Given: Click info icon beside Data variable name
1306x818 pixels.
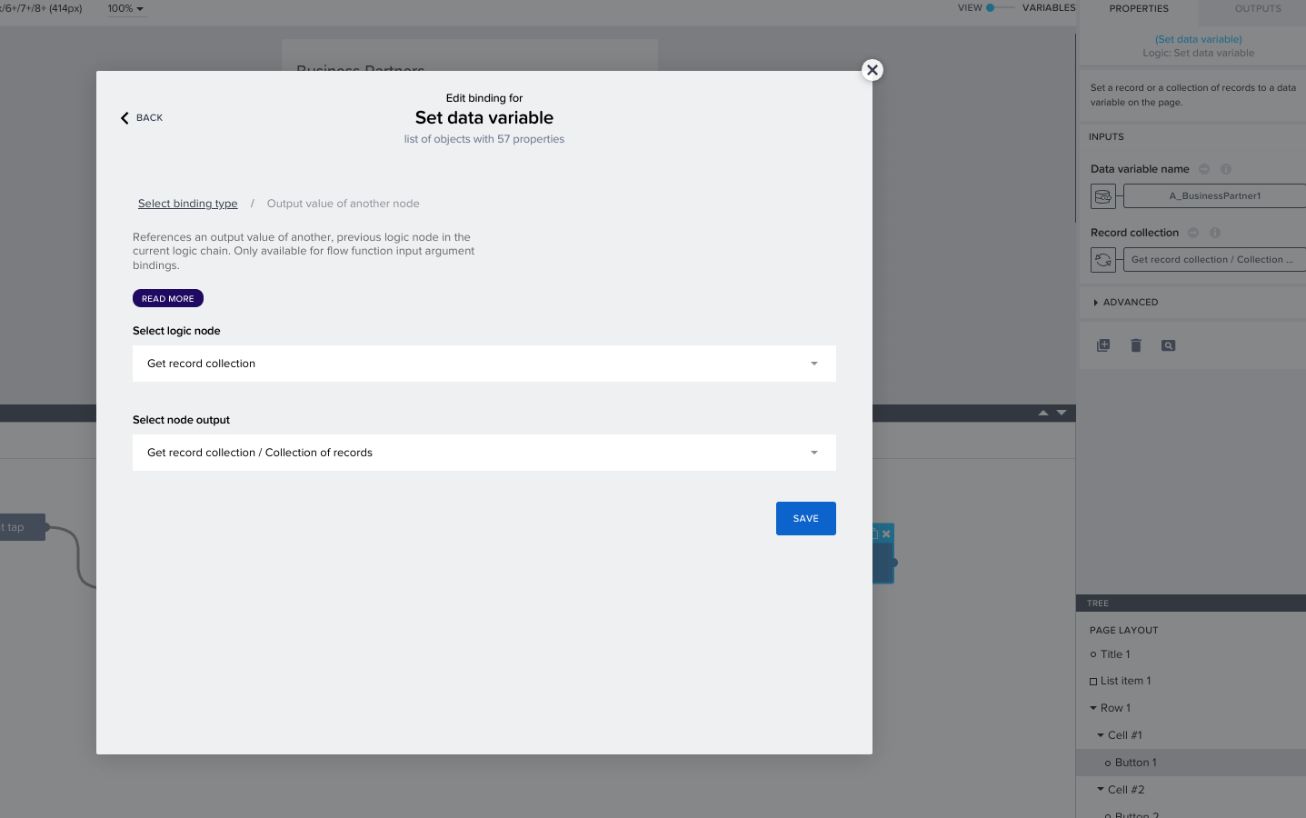Looking at the screenshot, I should [x=1224, y=169].
